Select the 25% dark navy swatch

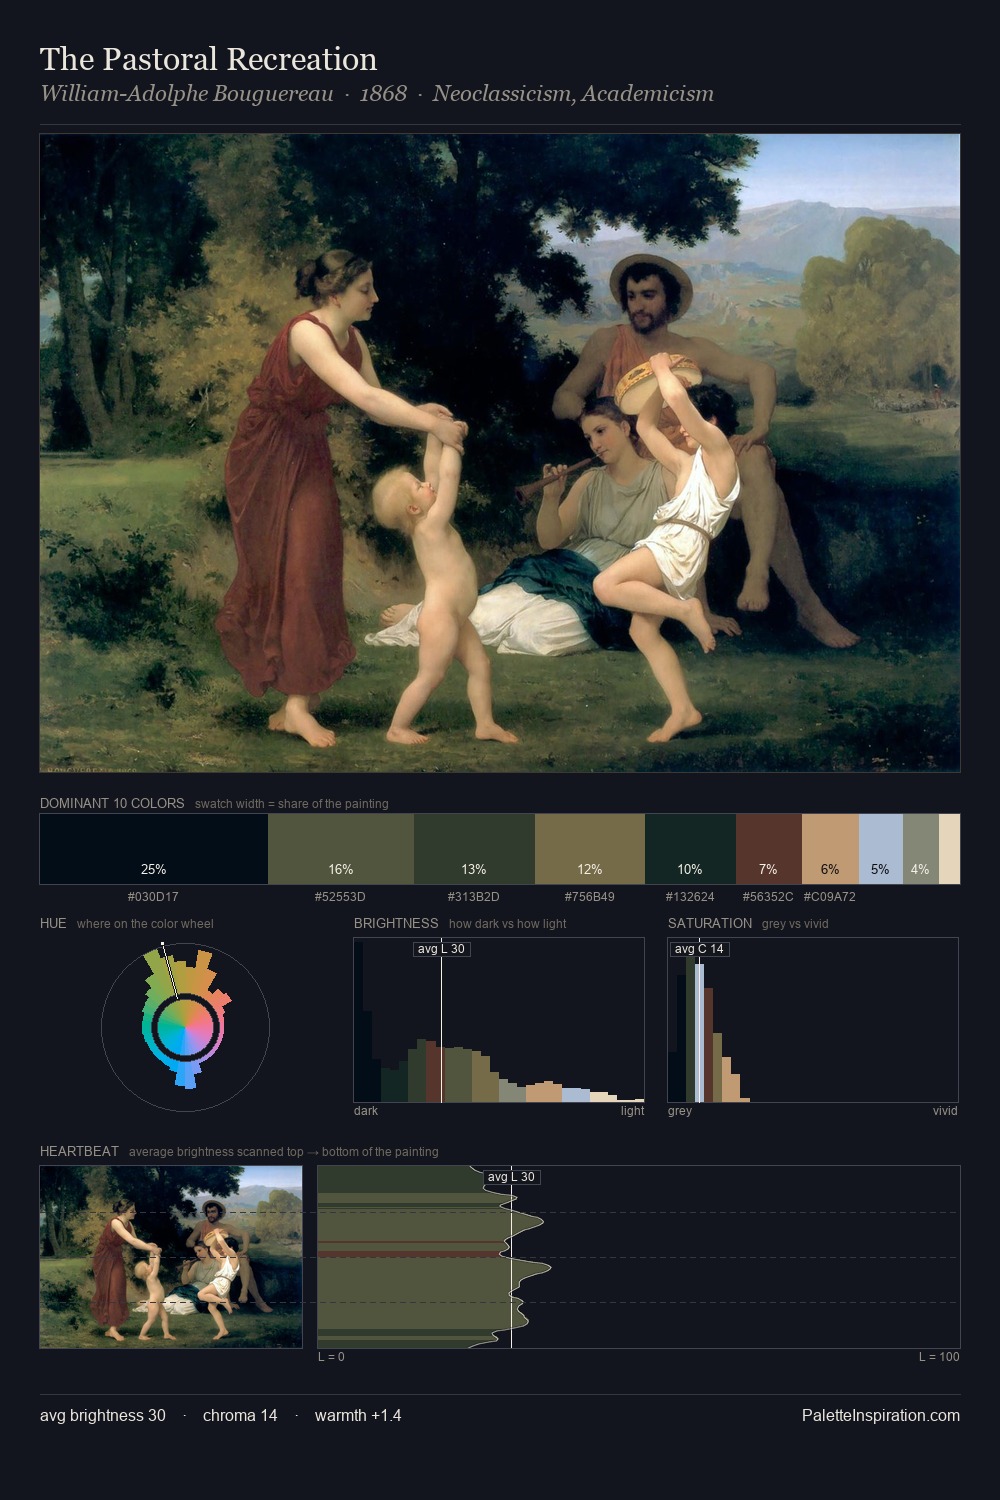coord(154,849)
